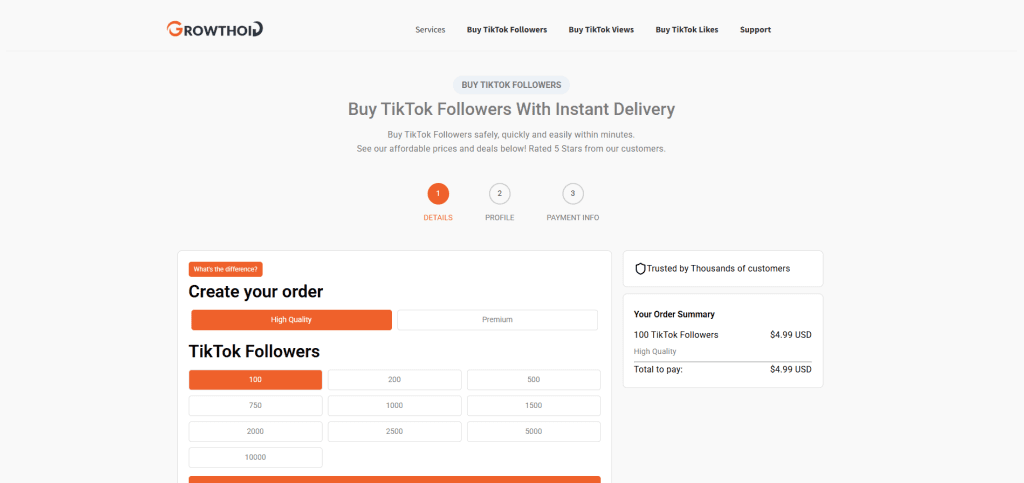Open the Support page

[755, 30]
